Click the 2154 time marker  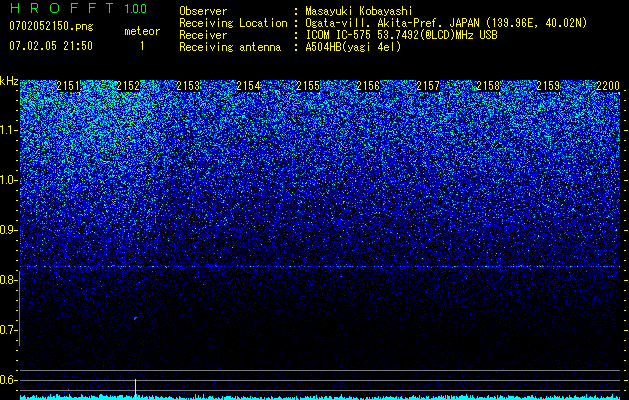(x=248, y=86)
